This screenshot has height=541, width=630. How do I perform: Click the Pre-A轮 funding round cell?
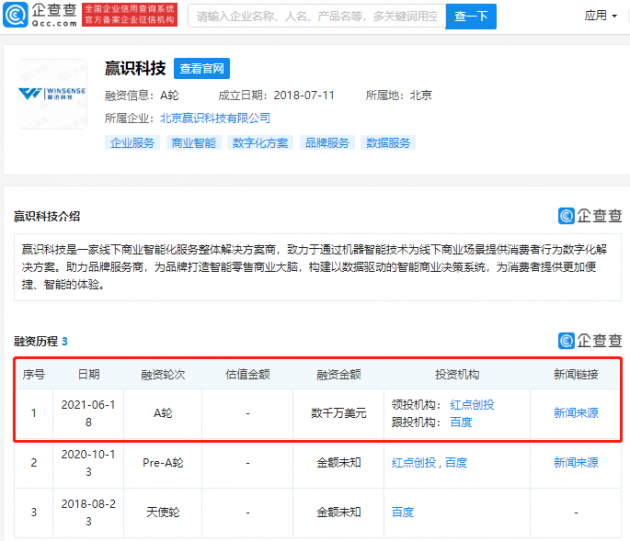click(x=163, y=463)
